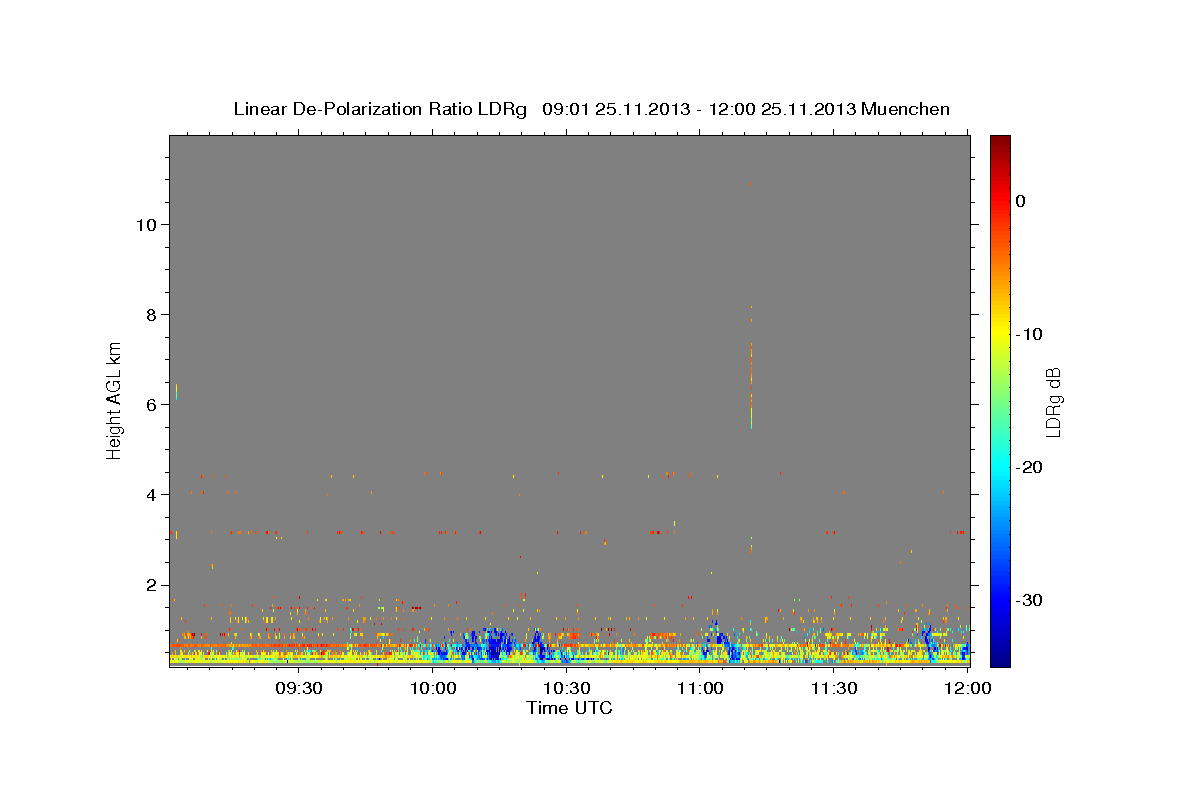Click the colorbar value 0

(x=1020, y=201)
